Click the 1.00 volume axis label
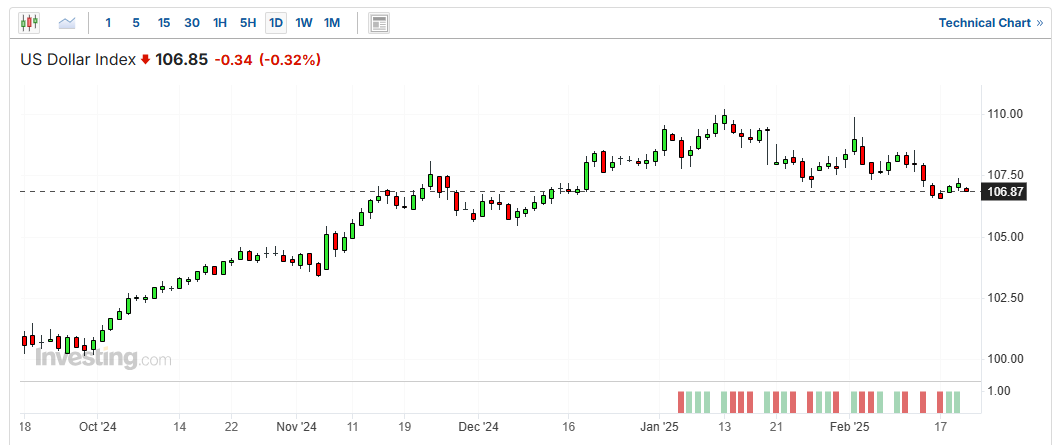The width and height of the screenshot is (1062, 445). pos(999,391)
